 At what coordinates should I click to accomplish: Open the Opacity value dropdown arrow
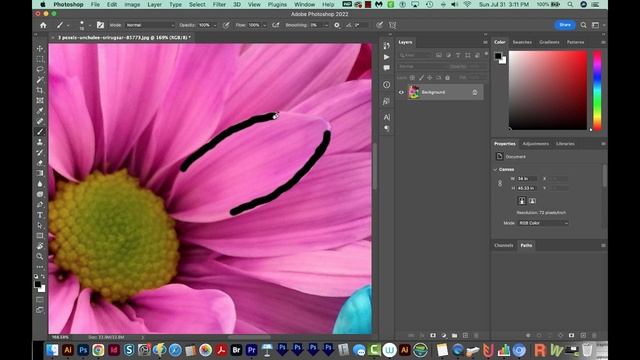click(215, 25)
